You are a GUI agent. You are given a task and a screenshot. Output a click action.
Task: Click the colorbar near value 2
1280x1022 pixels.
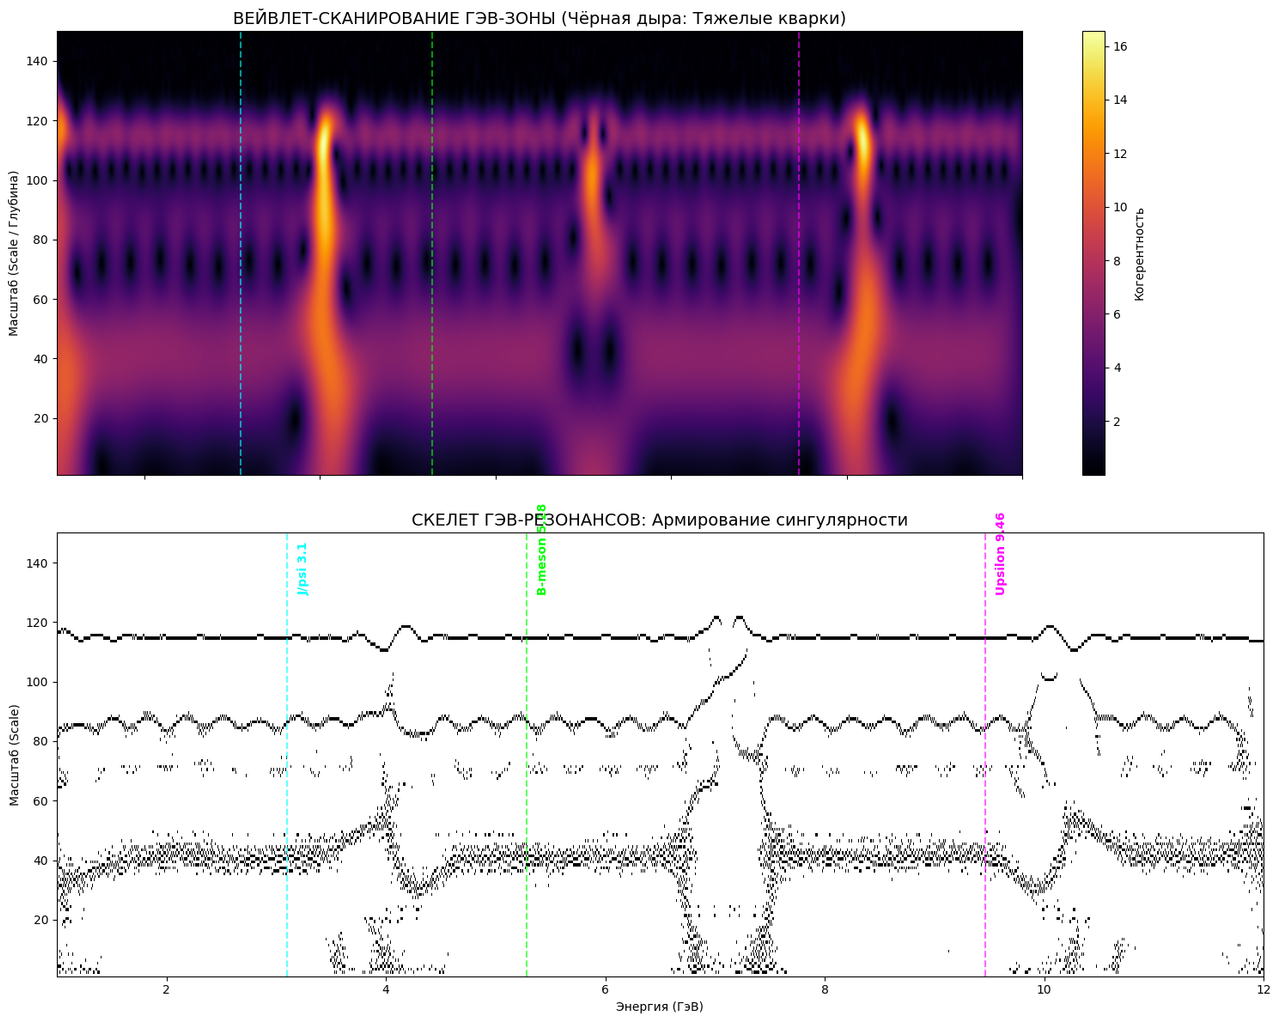(1093, 422)
